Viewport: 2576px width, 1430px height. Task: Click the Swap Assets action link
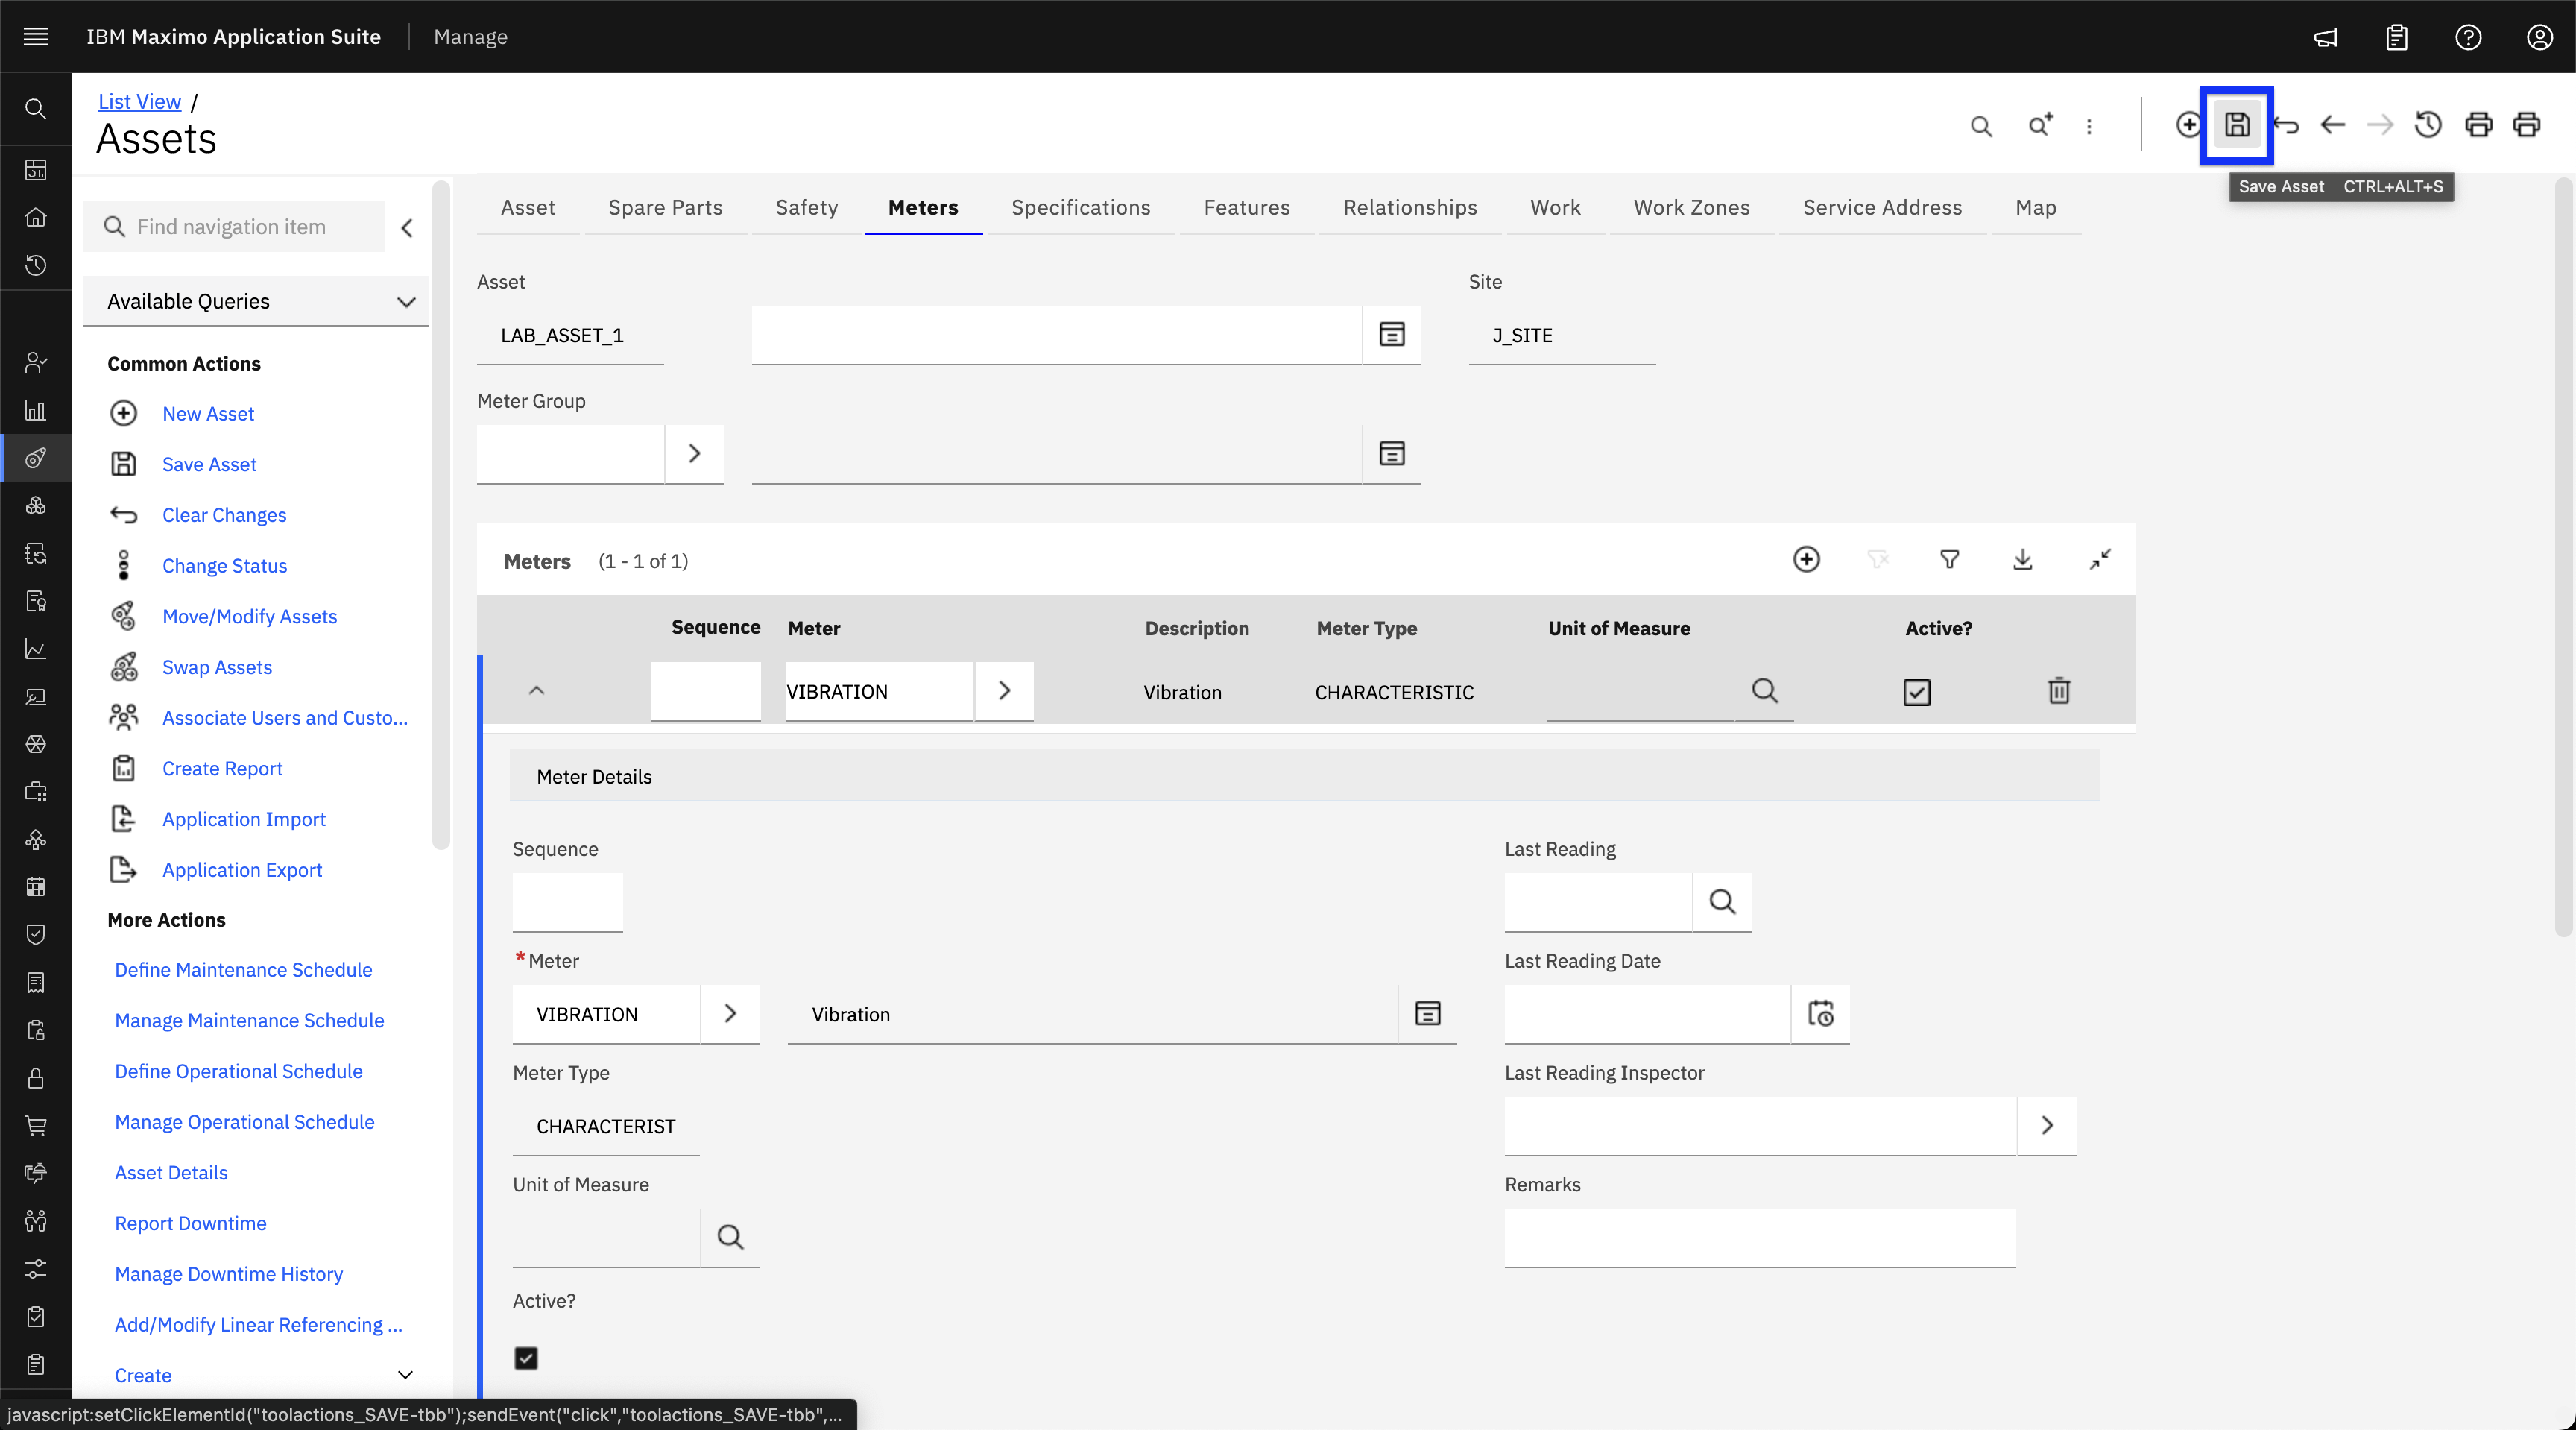pos(217,667)
